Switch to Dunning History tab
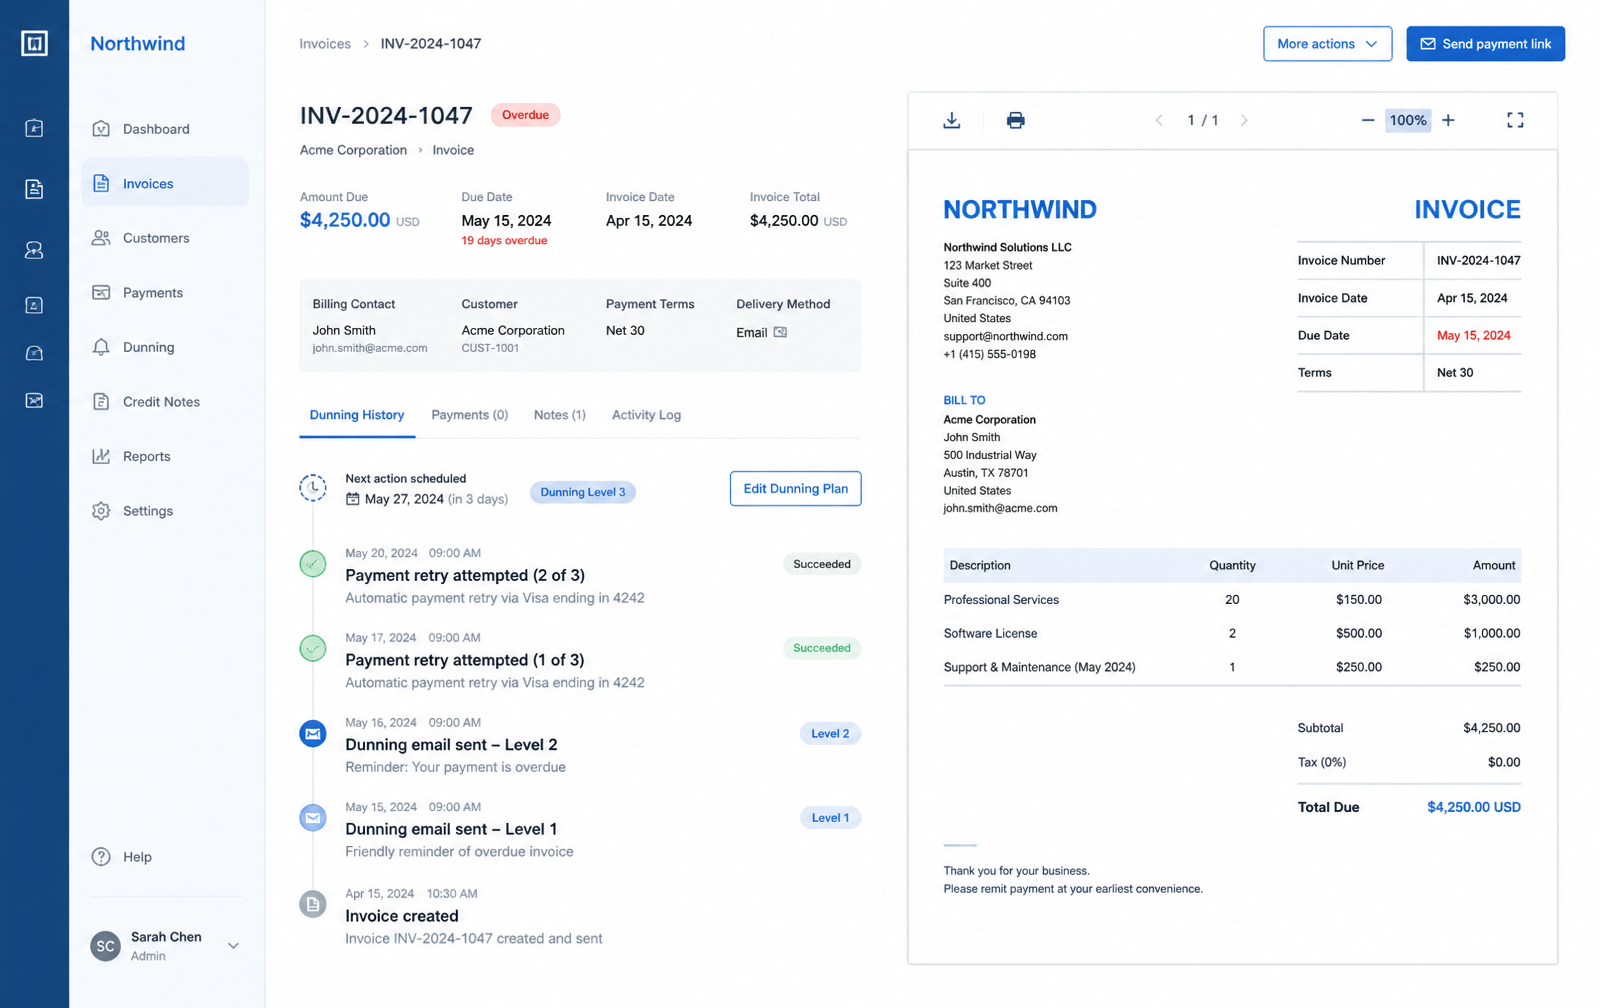This screenshot has width=1600, height=1008. (x=357, y=415)
